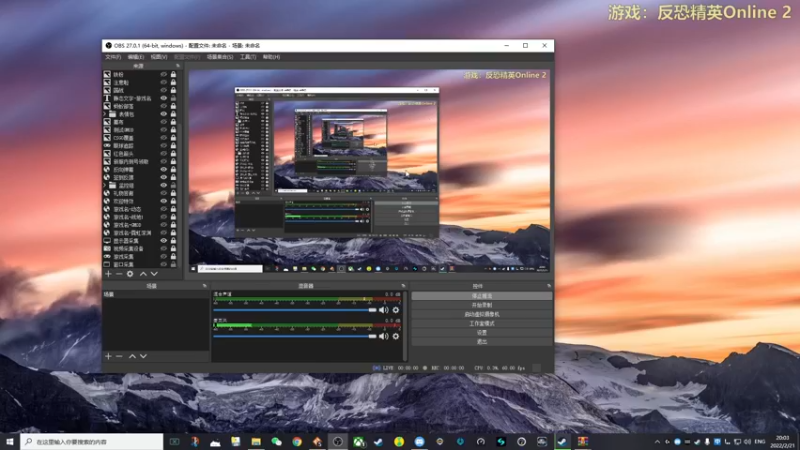
Task: Open the 帮助(H) menu
Action: (x=271, y=57)
